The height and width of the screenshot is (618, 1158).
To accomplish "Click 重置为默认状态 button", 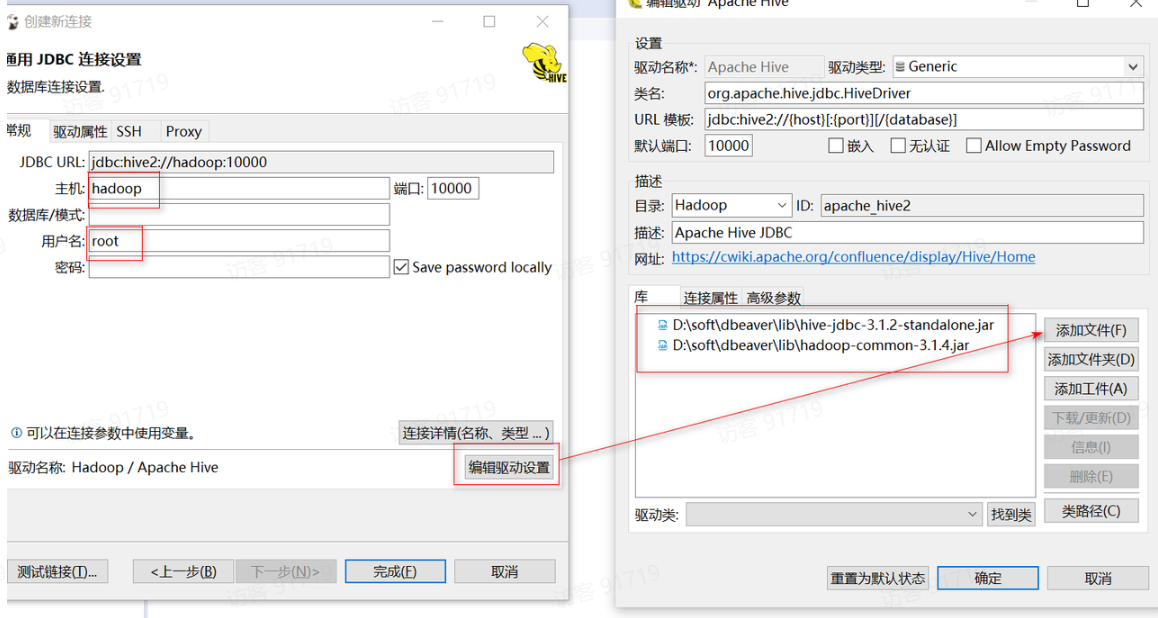I will click(877, 578).
